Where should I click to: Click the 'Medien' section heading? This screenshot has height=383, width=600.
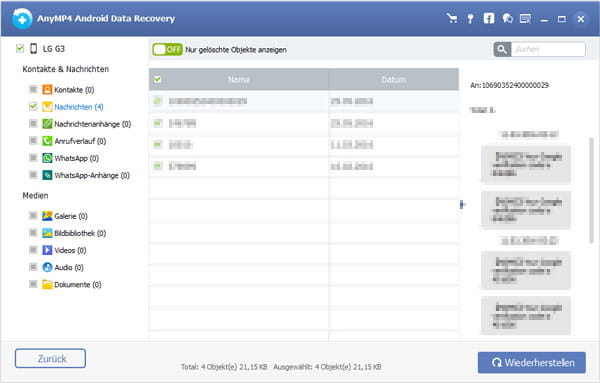coord(35,196)
